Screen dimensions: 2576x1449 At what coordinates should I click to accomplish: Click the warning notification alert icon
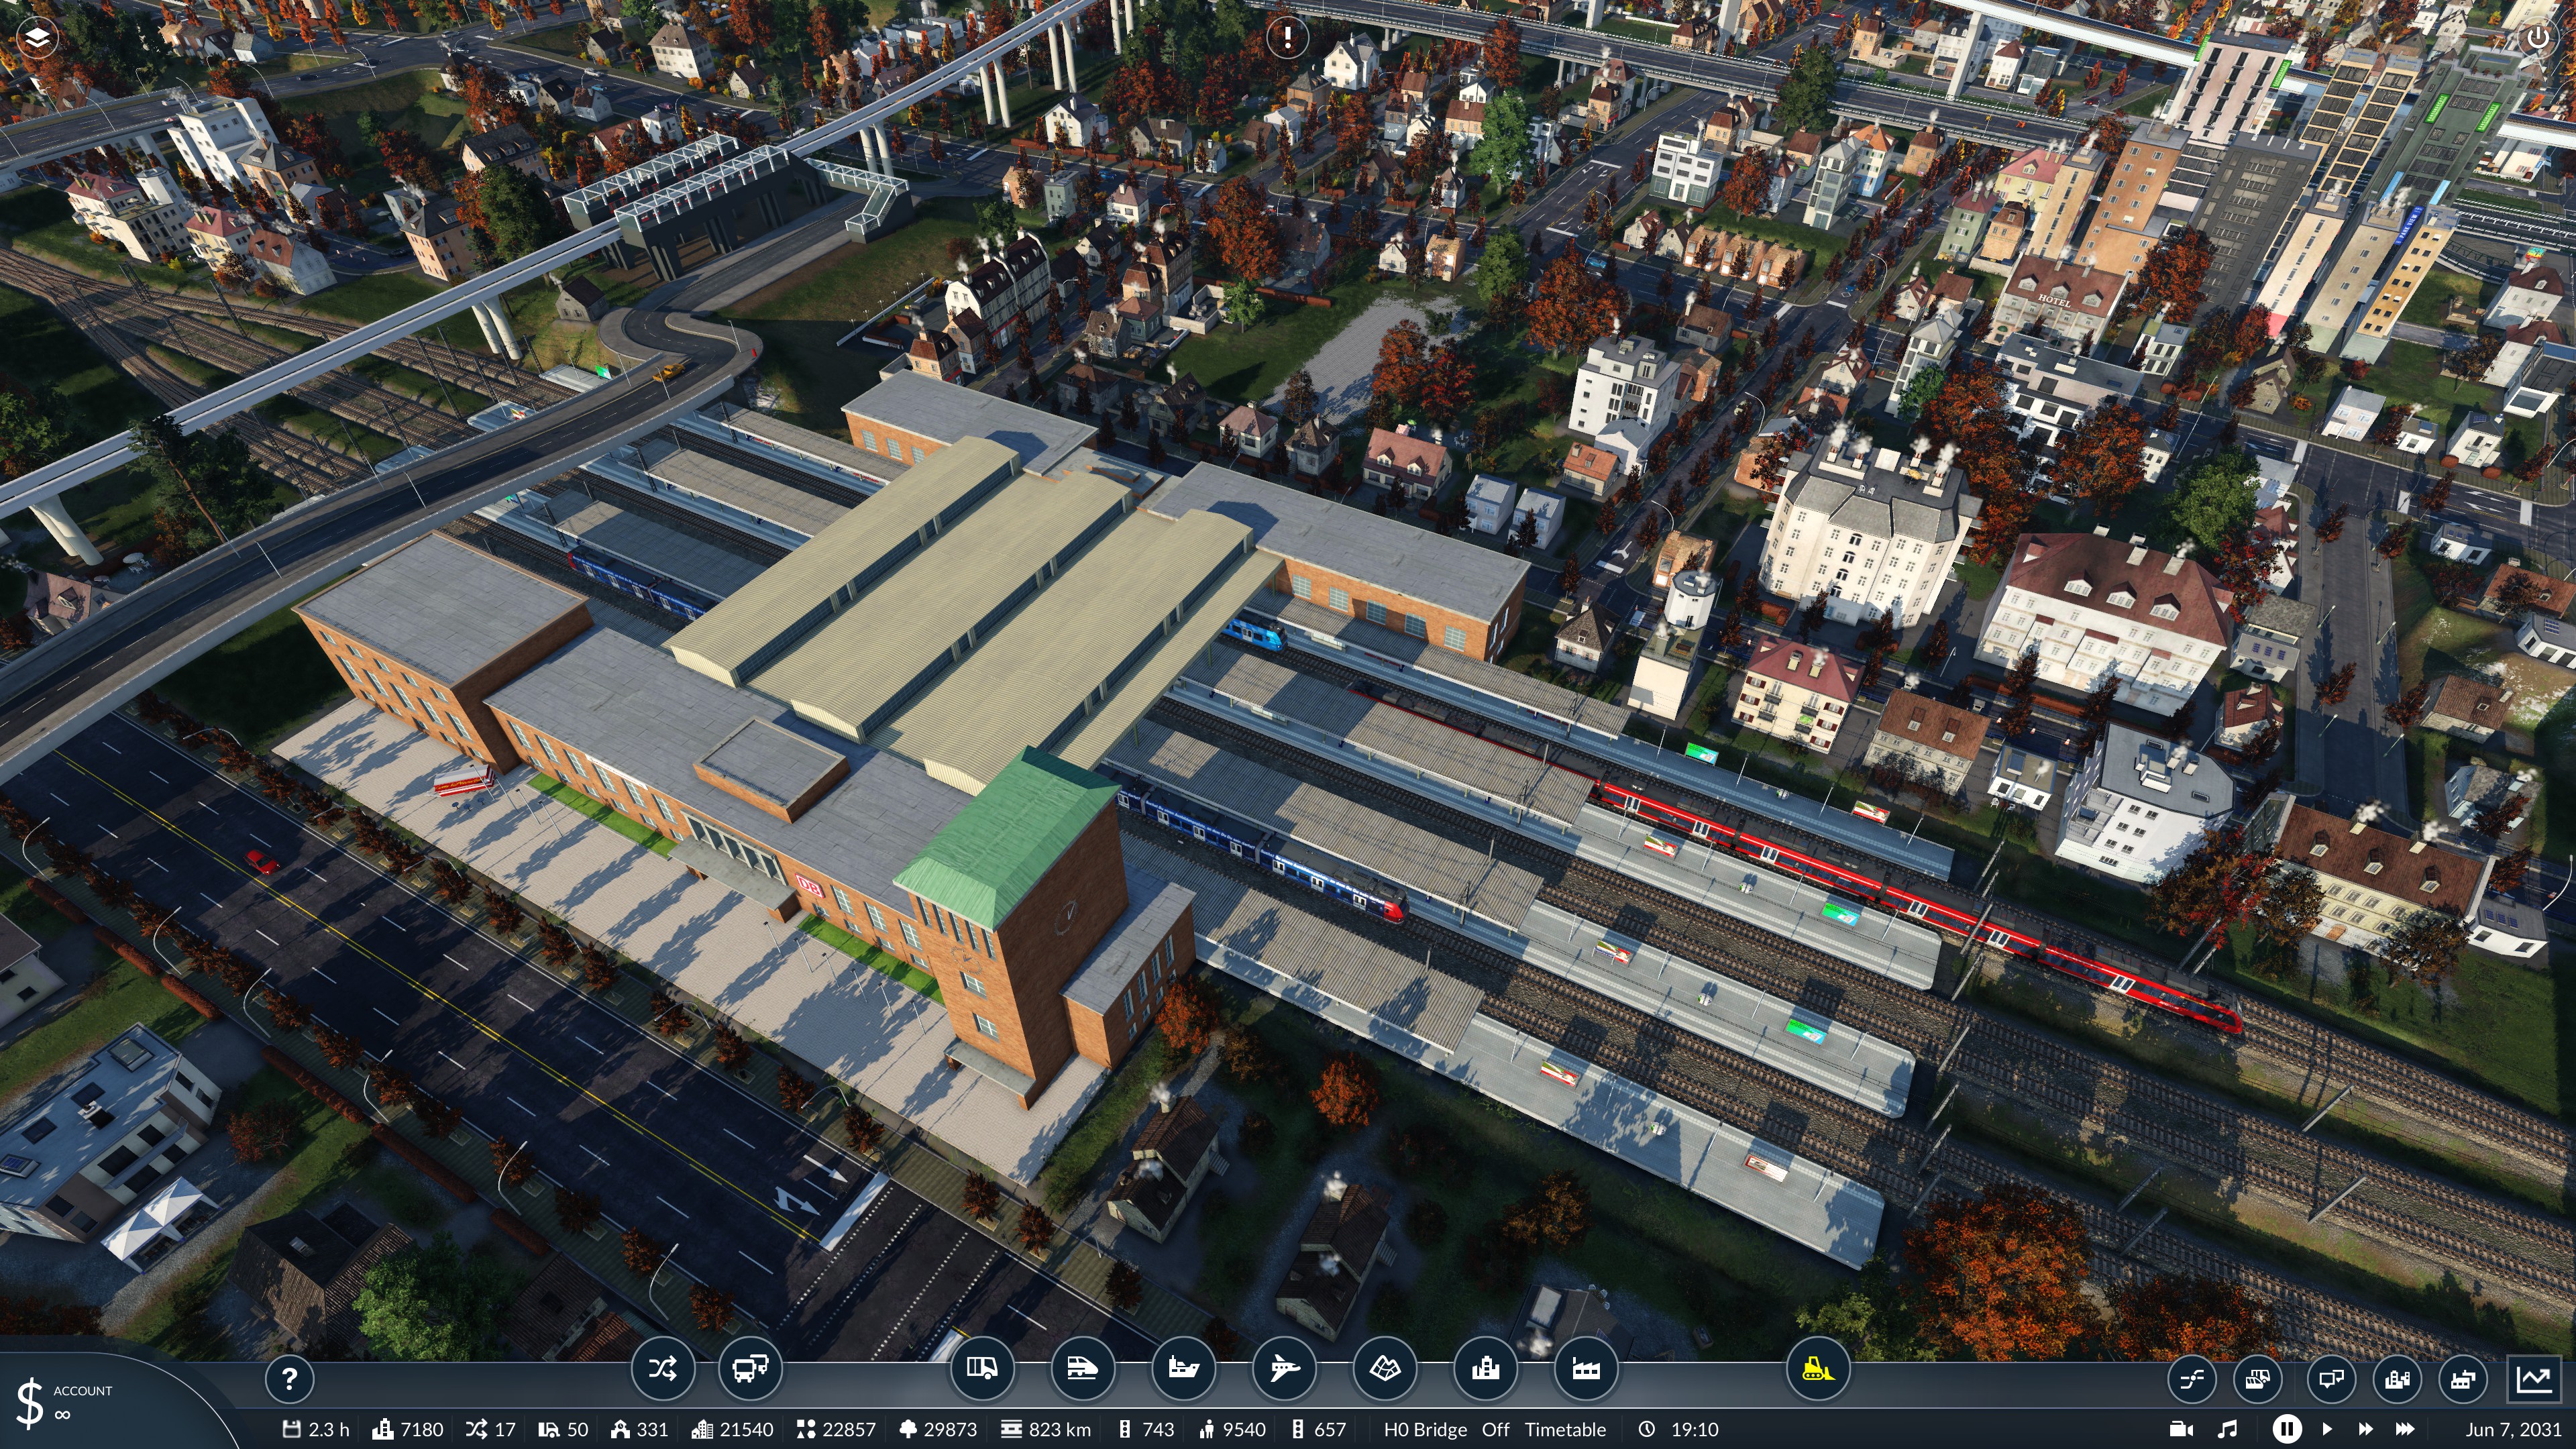tap(1286, 38)
